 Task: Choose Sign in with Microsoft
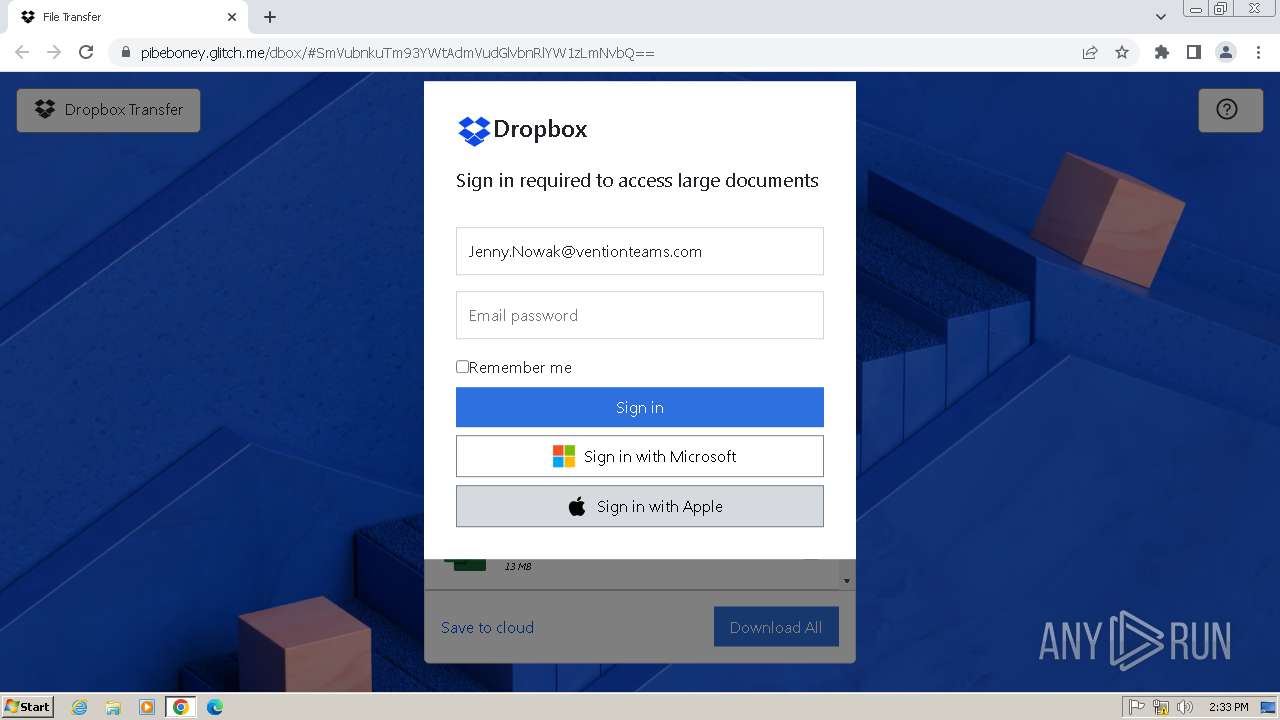point(640,456)
